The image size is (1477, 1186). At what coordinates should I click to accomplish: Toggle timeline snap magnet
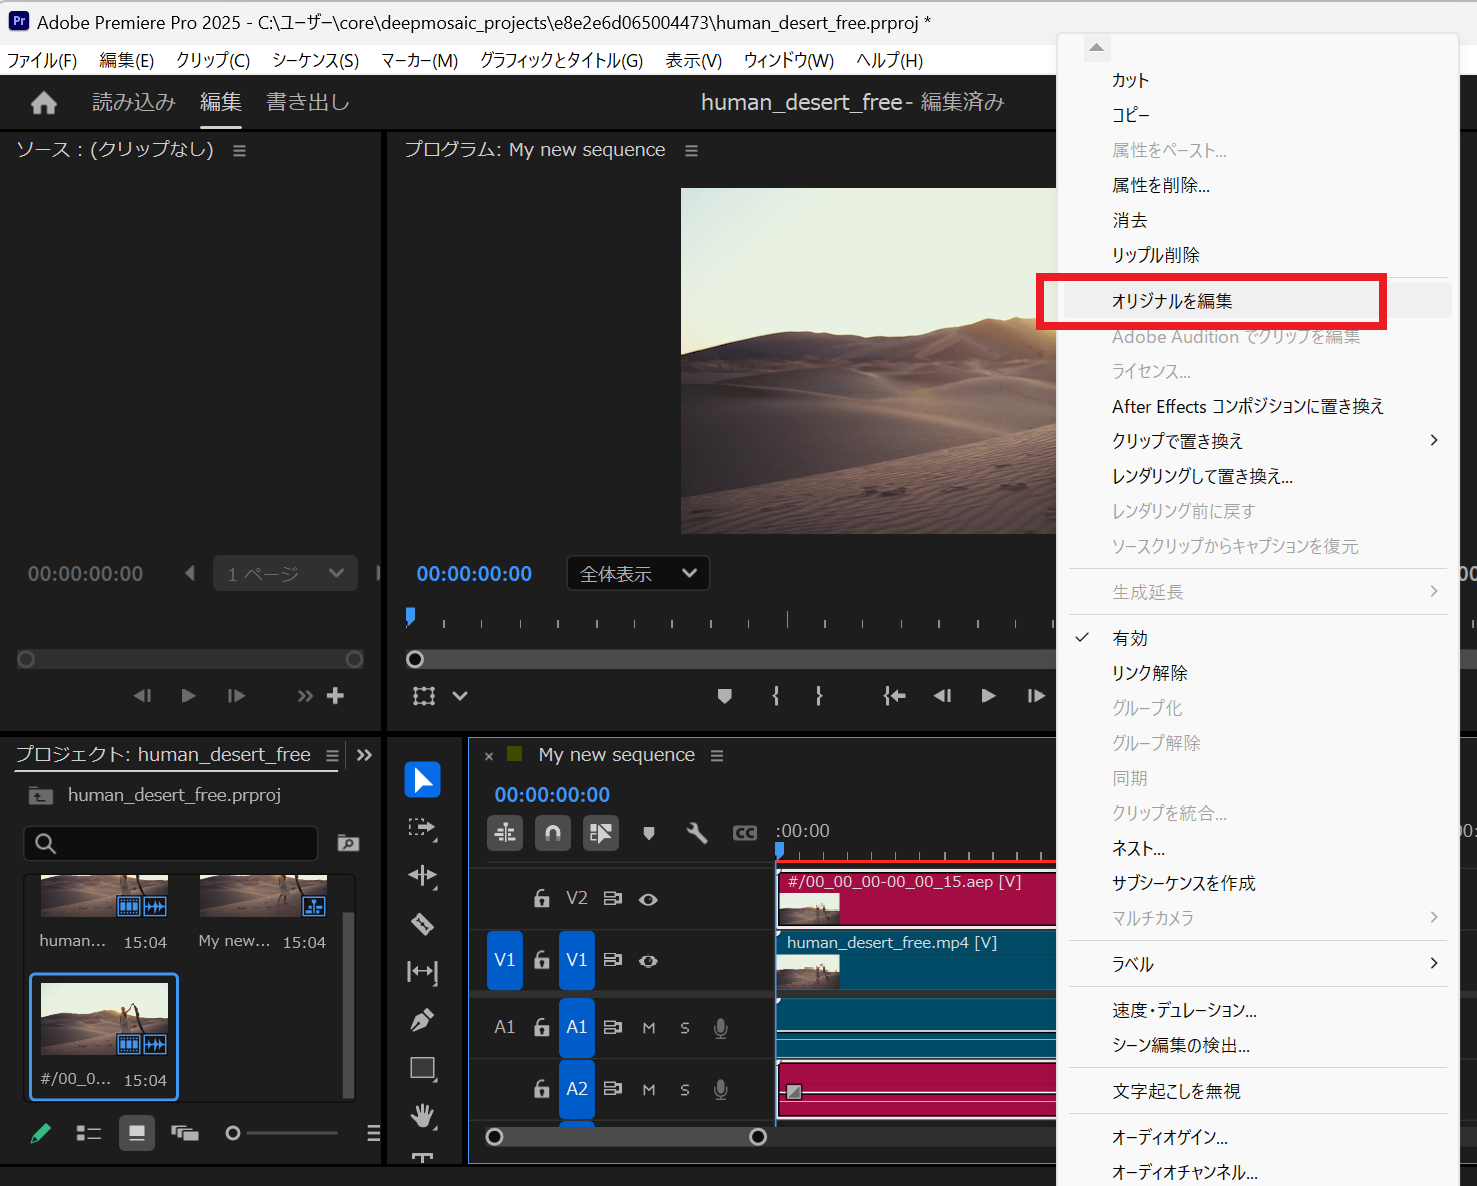coord(553,833)
